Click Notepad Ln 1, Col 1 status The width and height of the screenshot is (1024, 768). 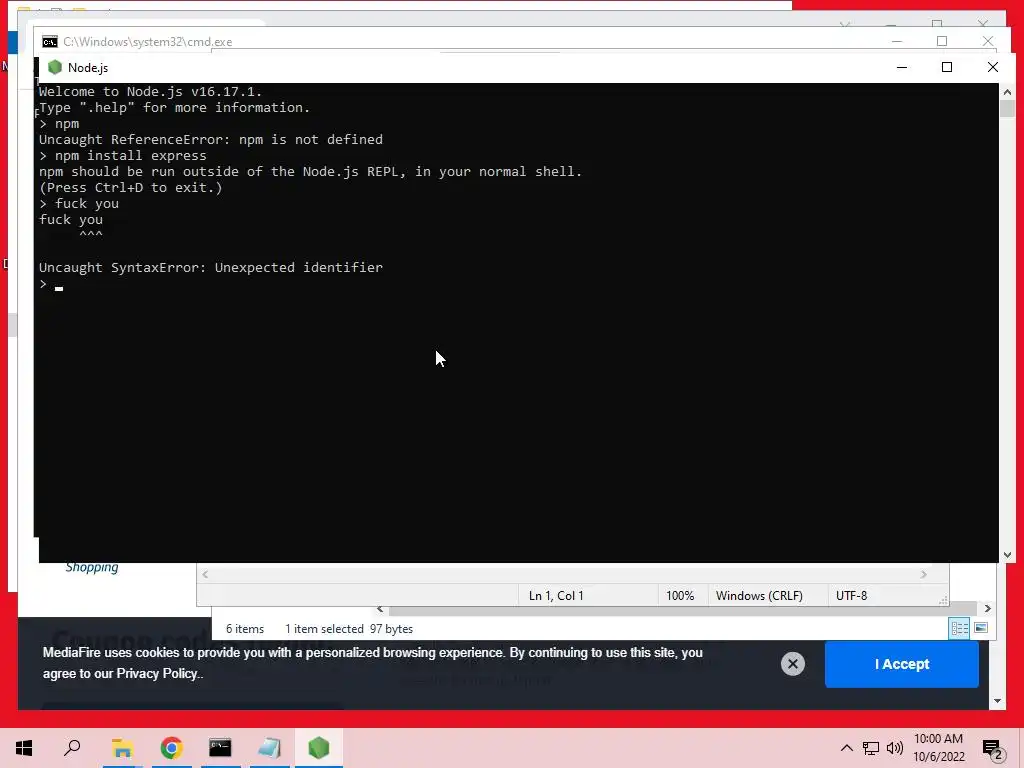(556, 596)
